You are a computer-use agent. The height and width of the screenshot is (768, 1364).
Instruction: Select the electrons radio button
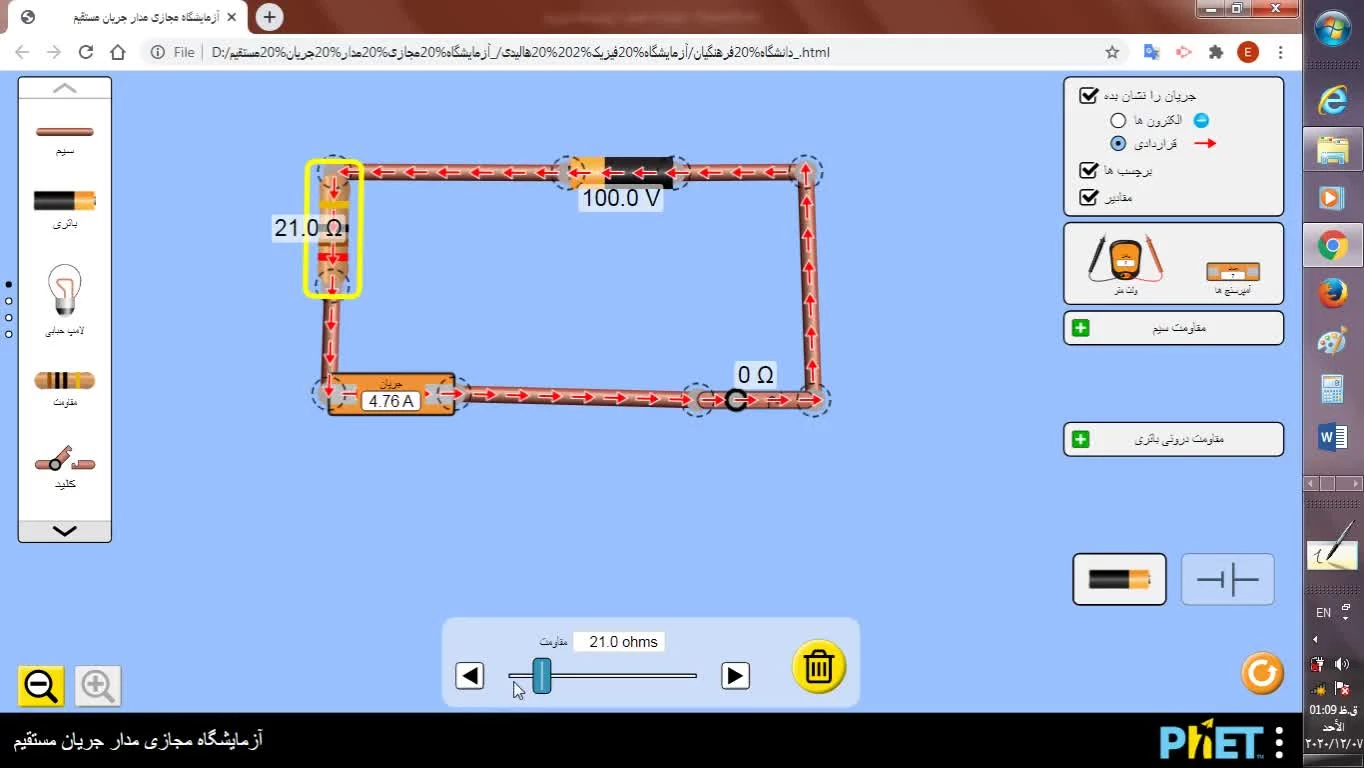(1118, 120)
